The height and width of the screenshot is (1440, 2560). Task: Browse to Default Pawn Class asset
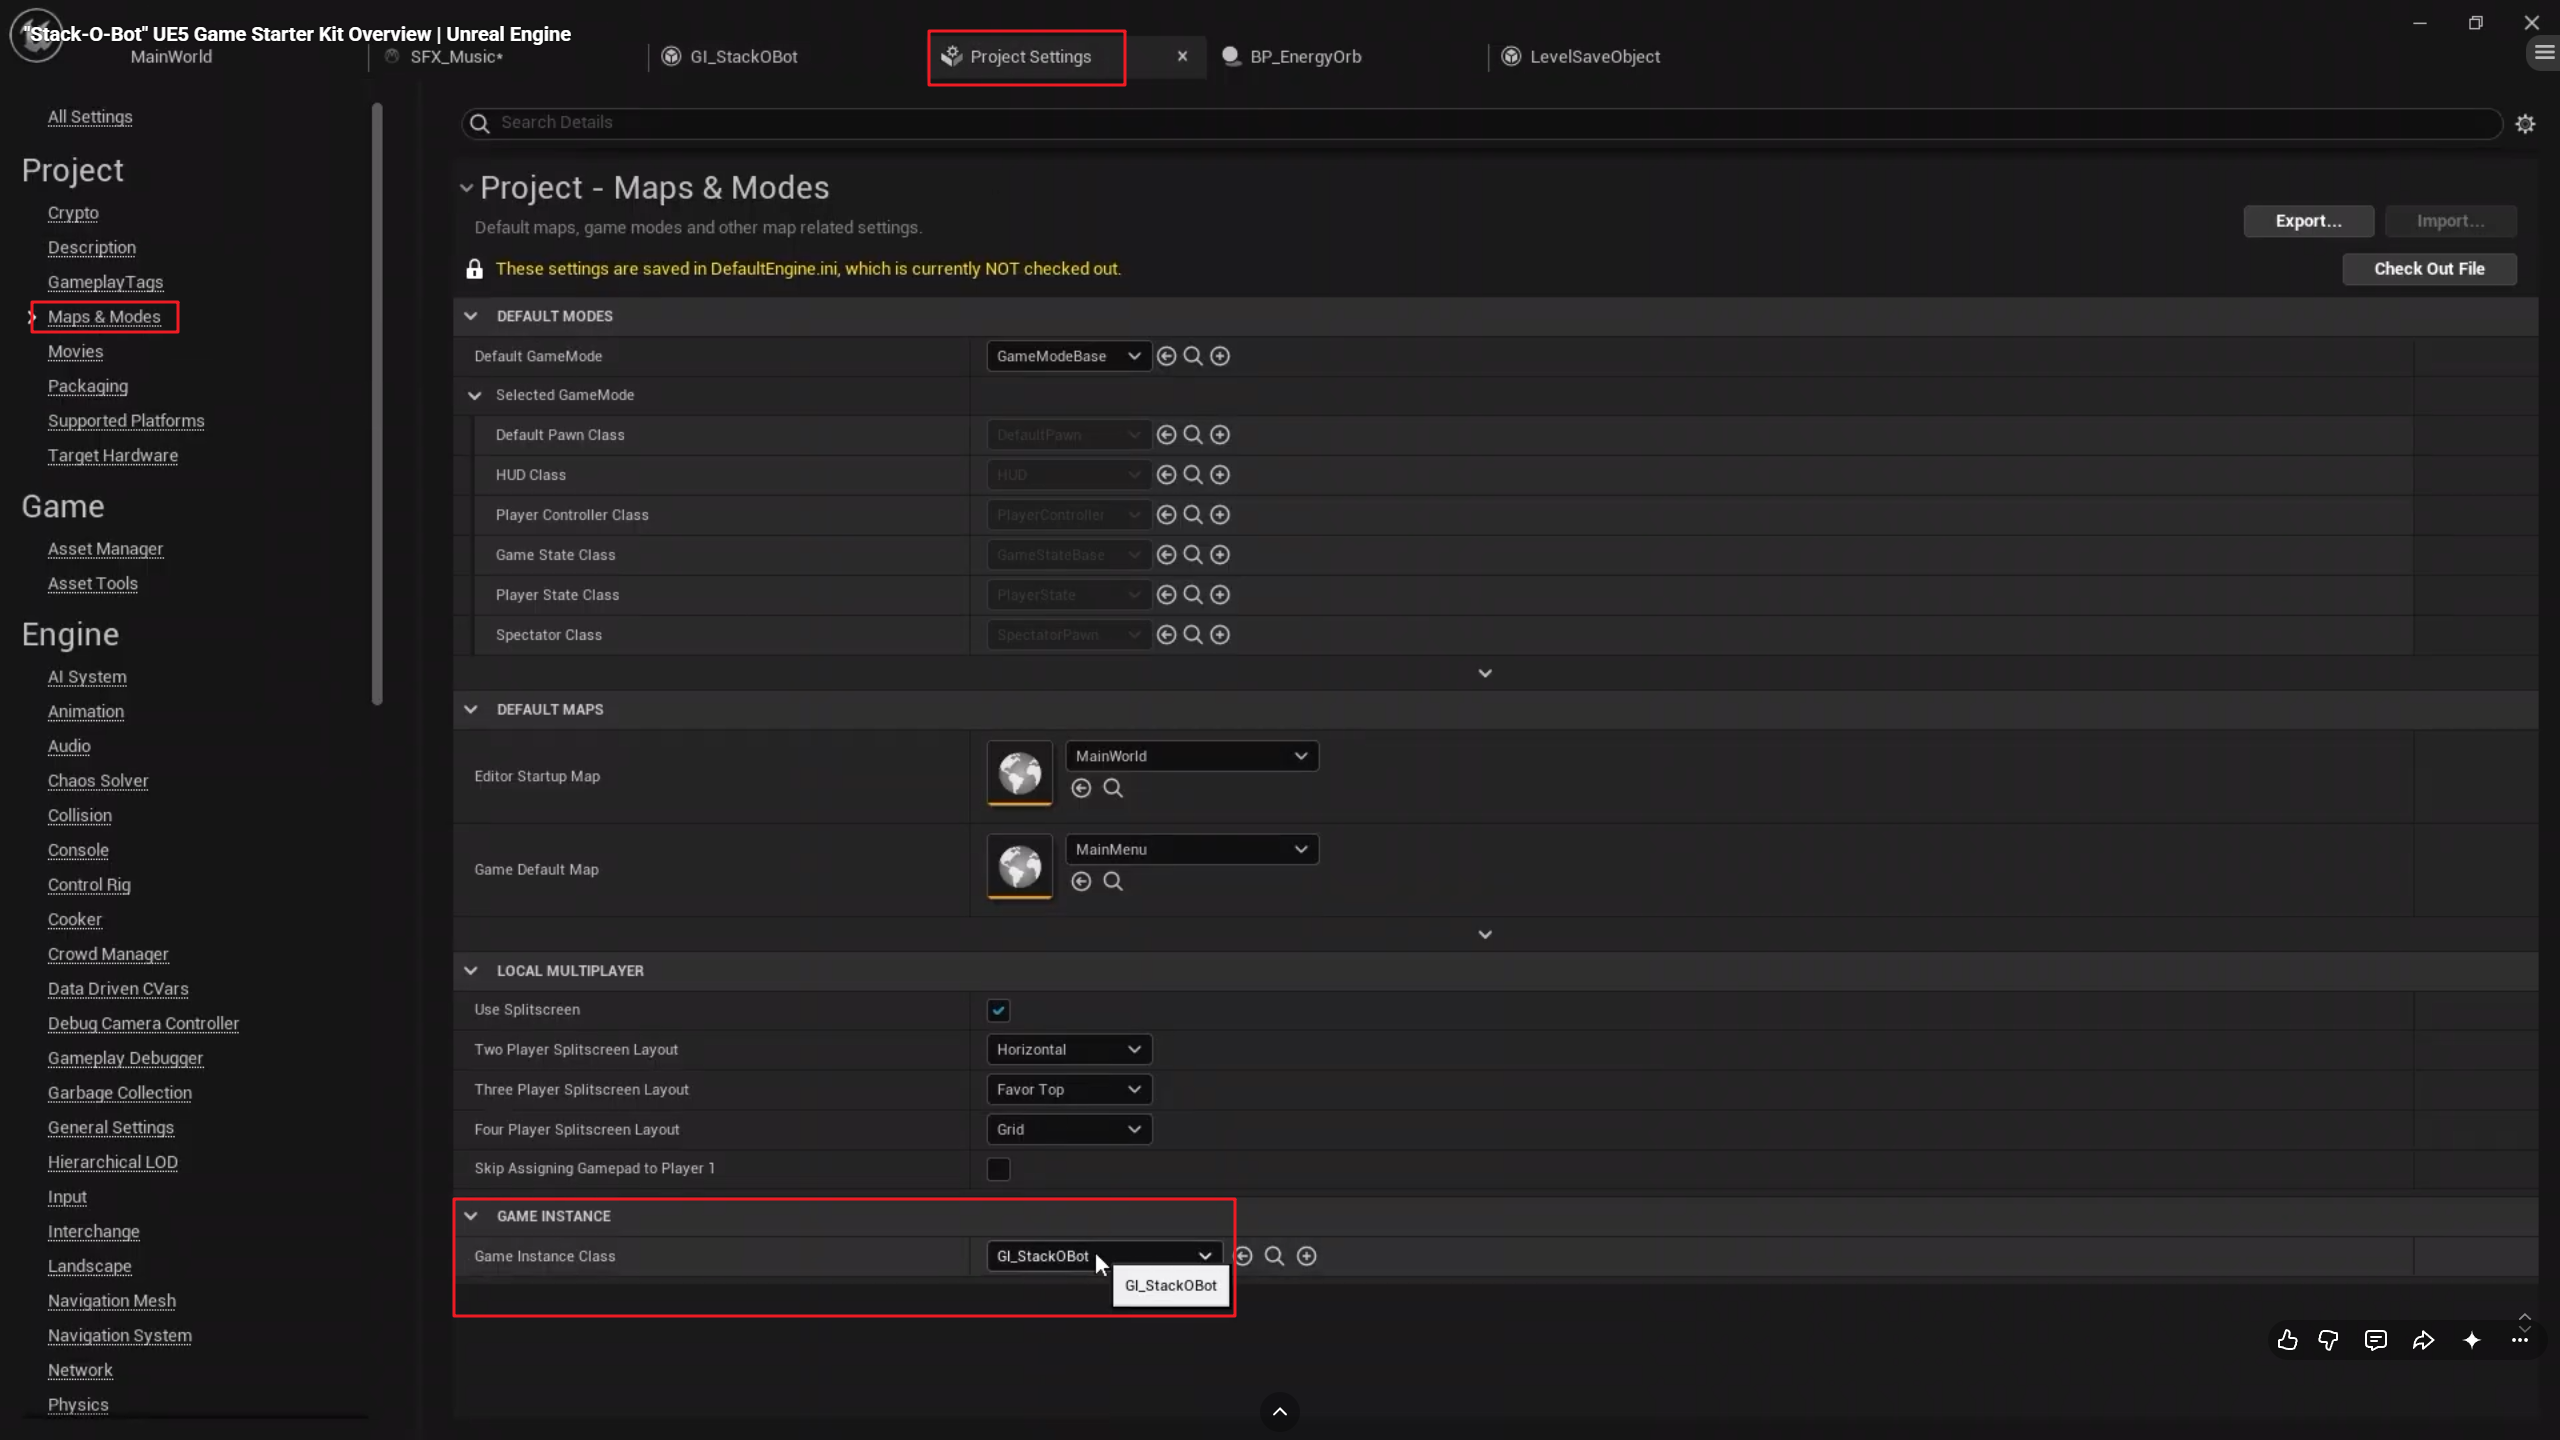coord(1193,435)
